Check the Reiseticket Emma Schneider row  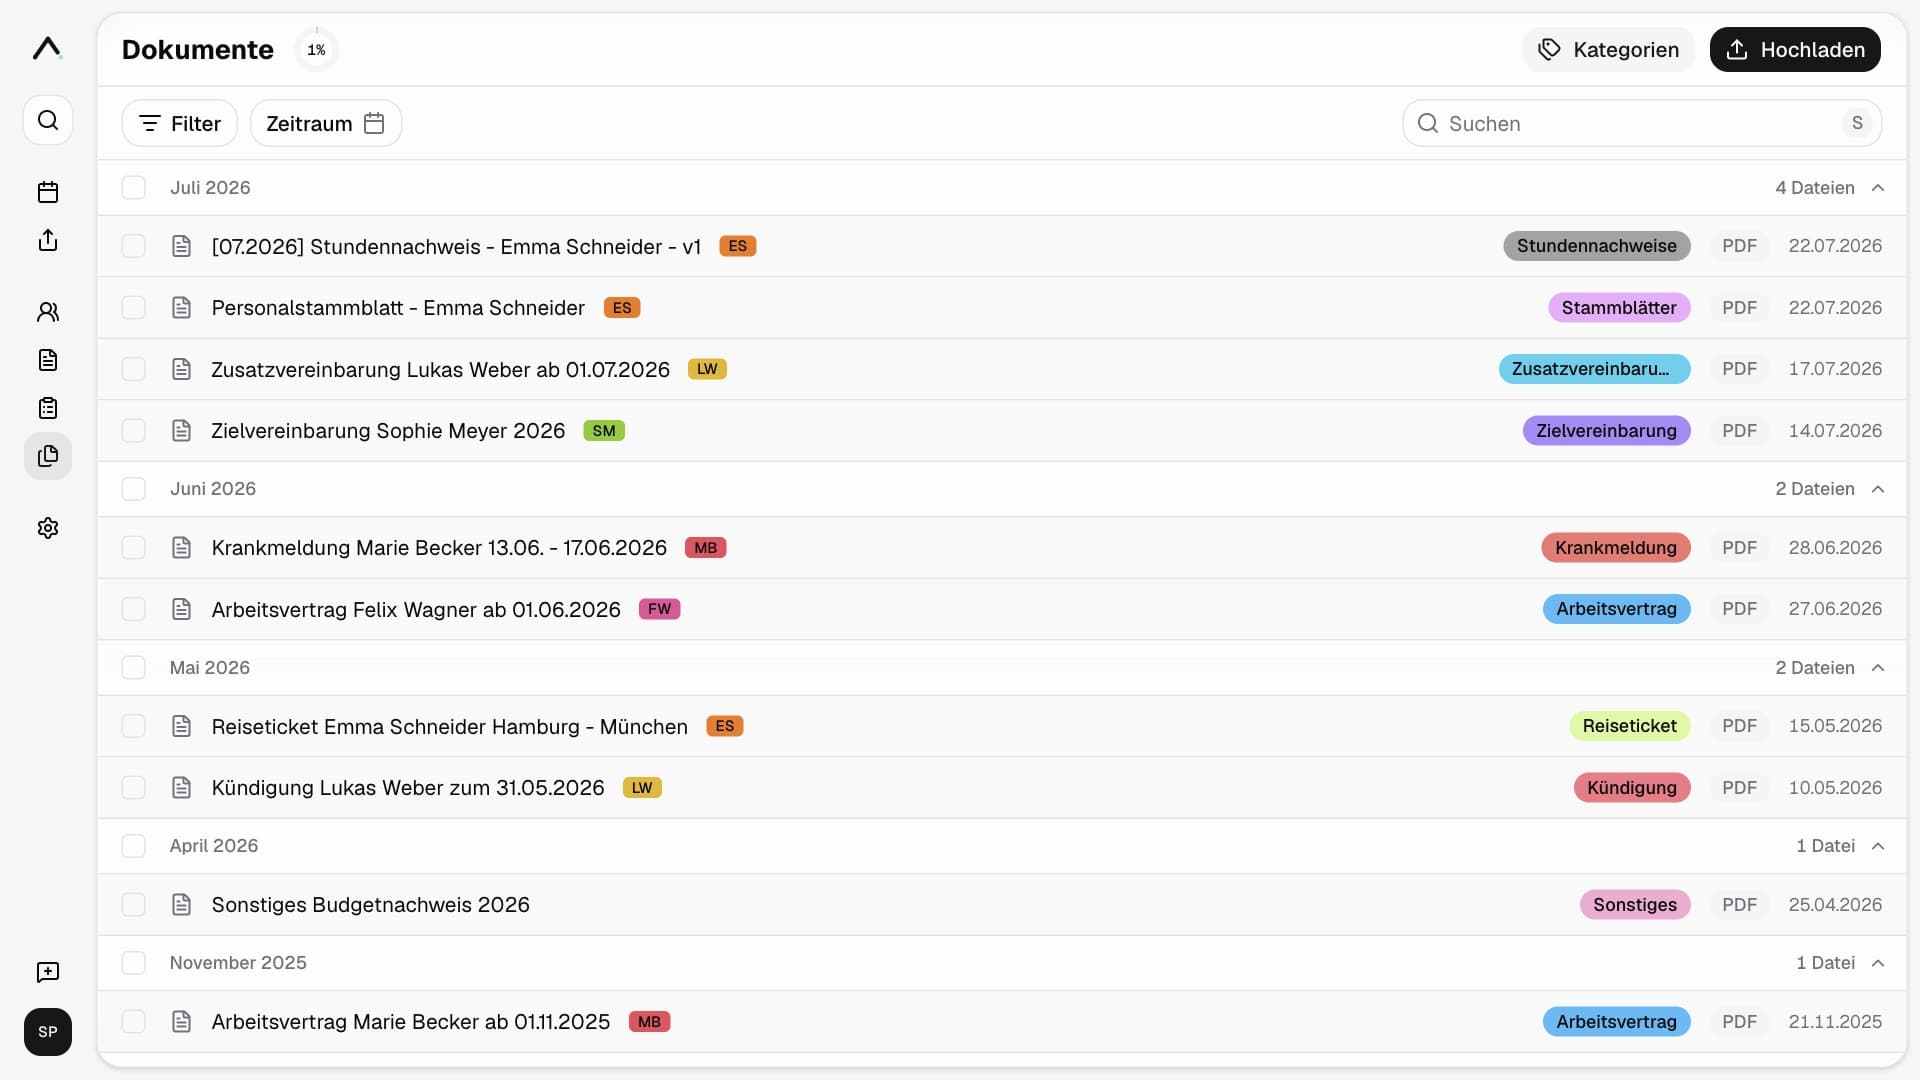click(x=133, y=726)
